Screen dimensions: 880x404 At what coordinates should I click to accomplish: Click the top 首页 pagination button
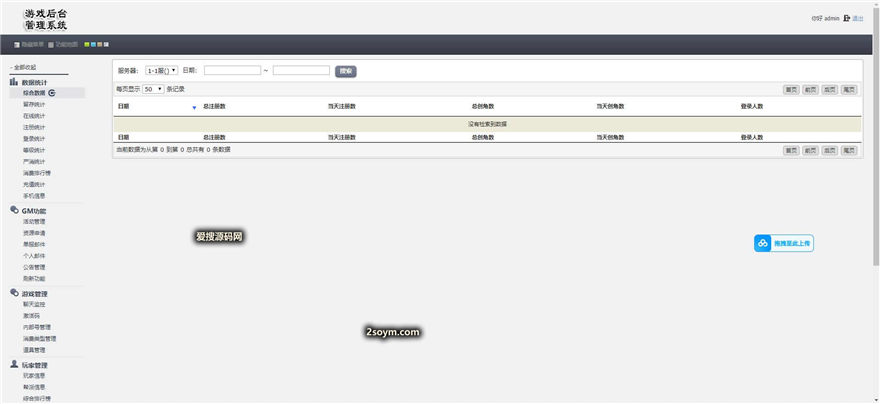coord(790,89)
